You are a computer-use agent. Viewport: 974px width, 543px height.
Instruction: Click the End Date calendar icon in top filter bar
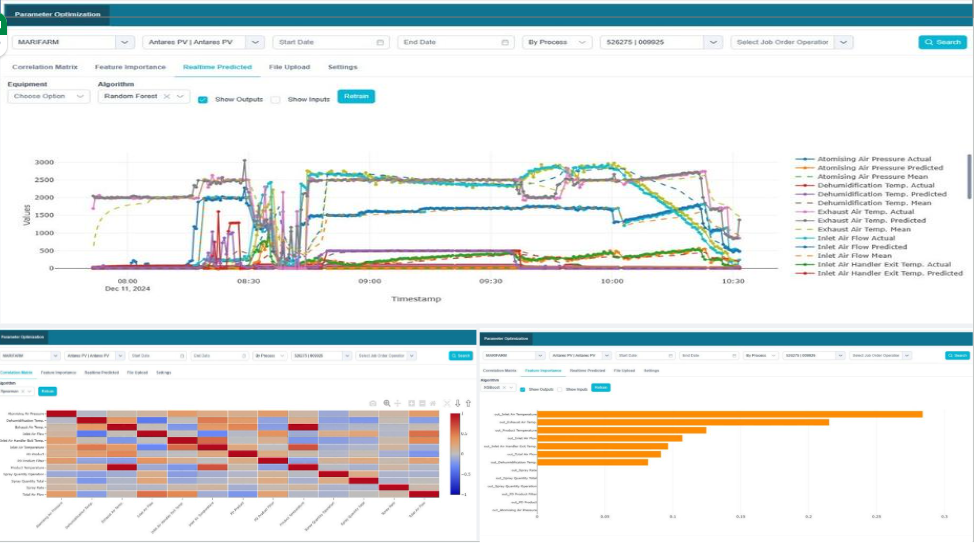tap(506, 42)
